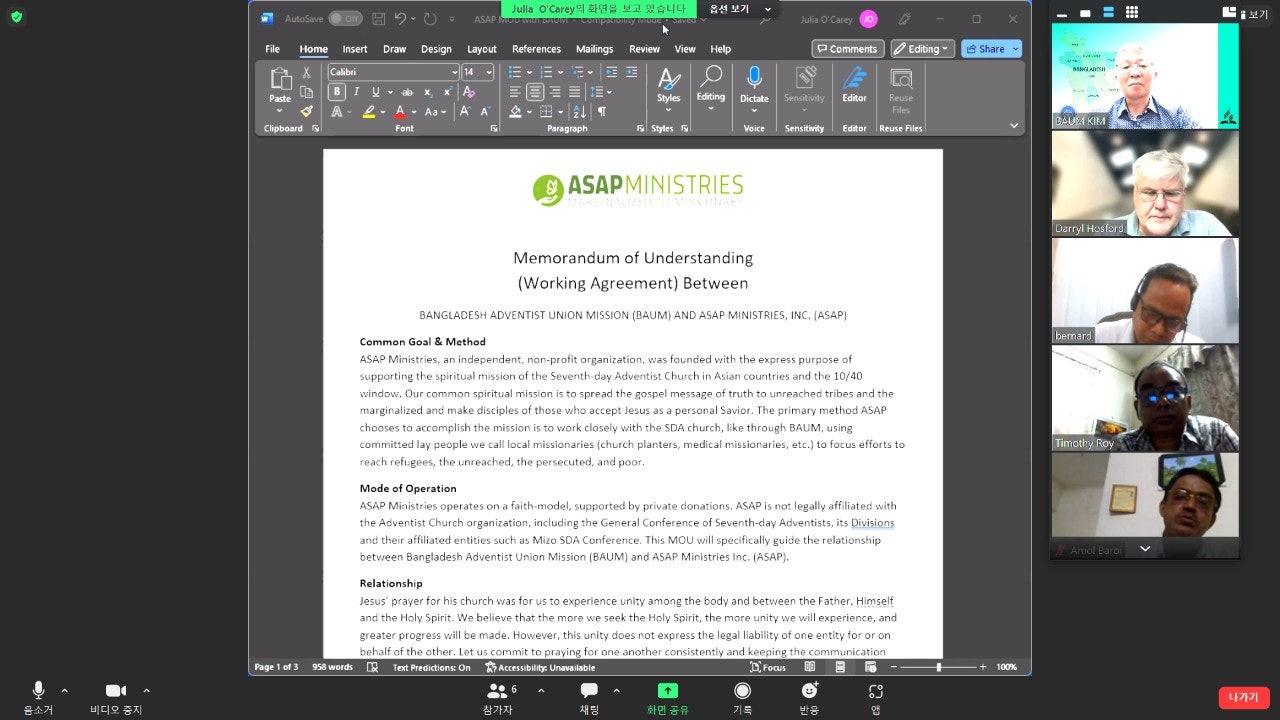1280x720 pixels.
Task: Click the Undo arrow in title bar
Action: point(400,19)
